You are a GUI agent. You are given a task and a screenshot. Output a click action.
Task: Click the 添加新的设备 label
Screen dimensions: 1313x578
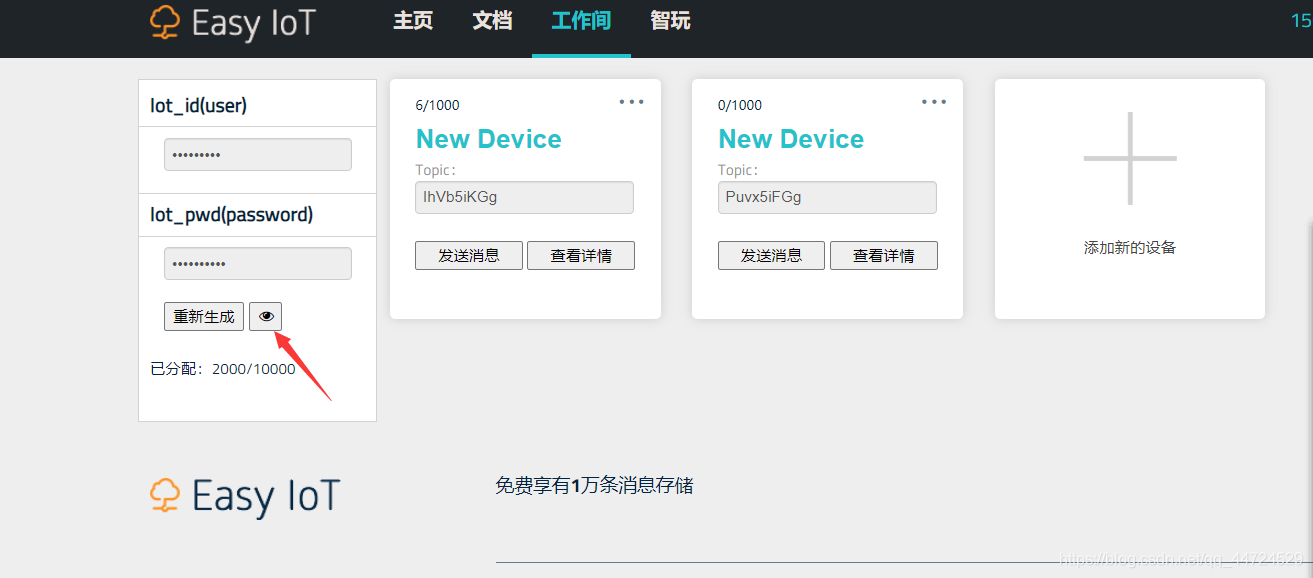[1130, 247]
